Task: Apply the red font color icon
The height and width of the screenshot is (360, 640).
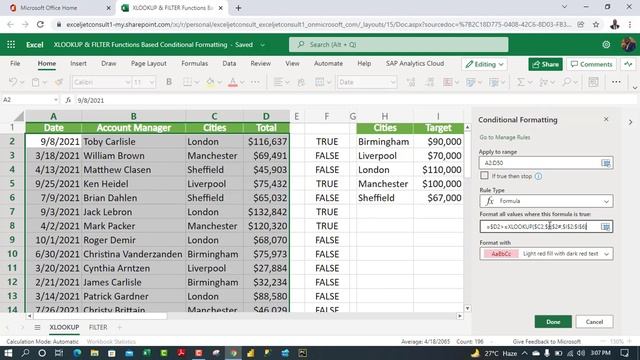Action: [x=233, y=82]
